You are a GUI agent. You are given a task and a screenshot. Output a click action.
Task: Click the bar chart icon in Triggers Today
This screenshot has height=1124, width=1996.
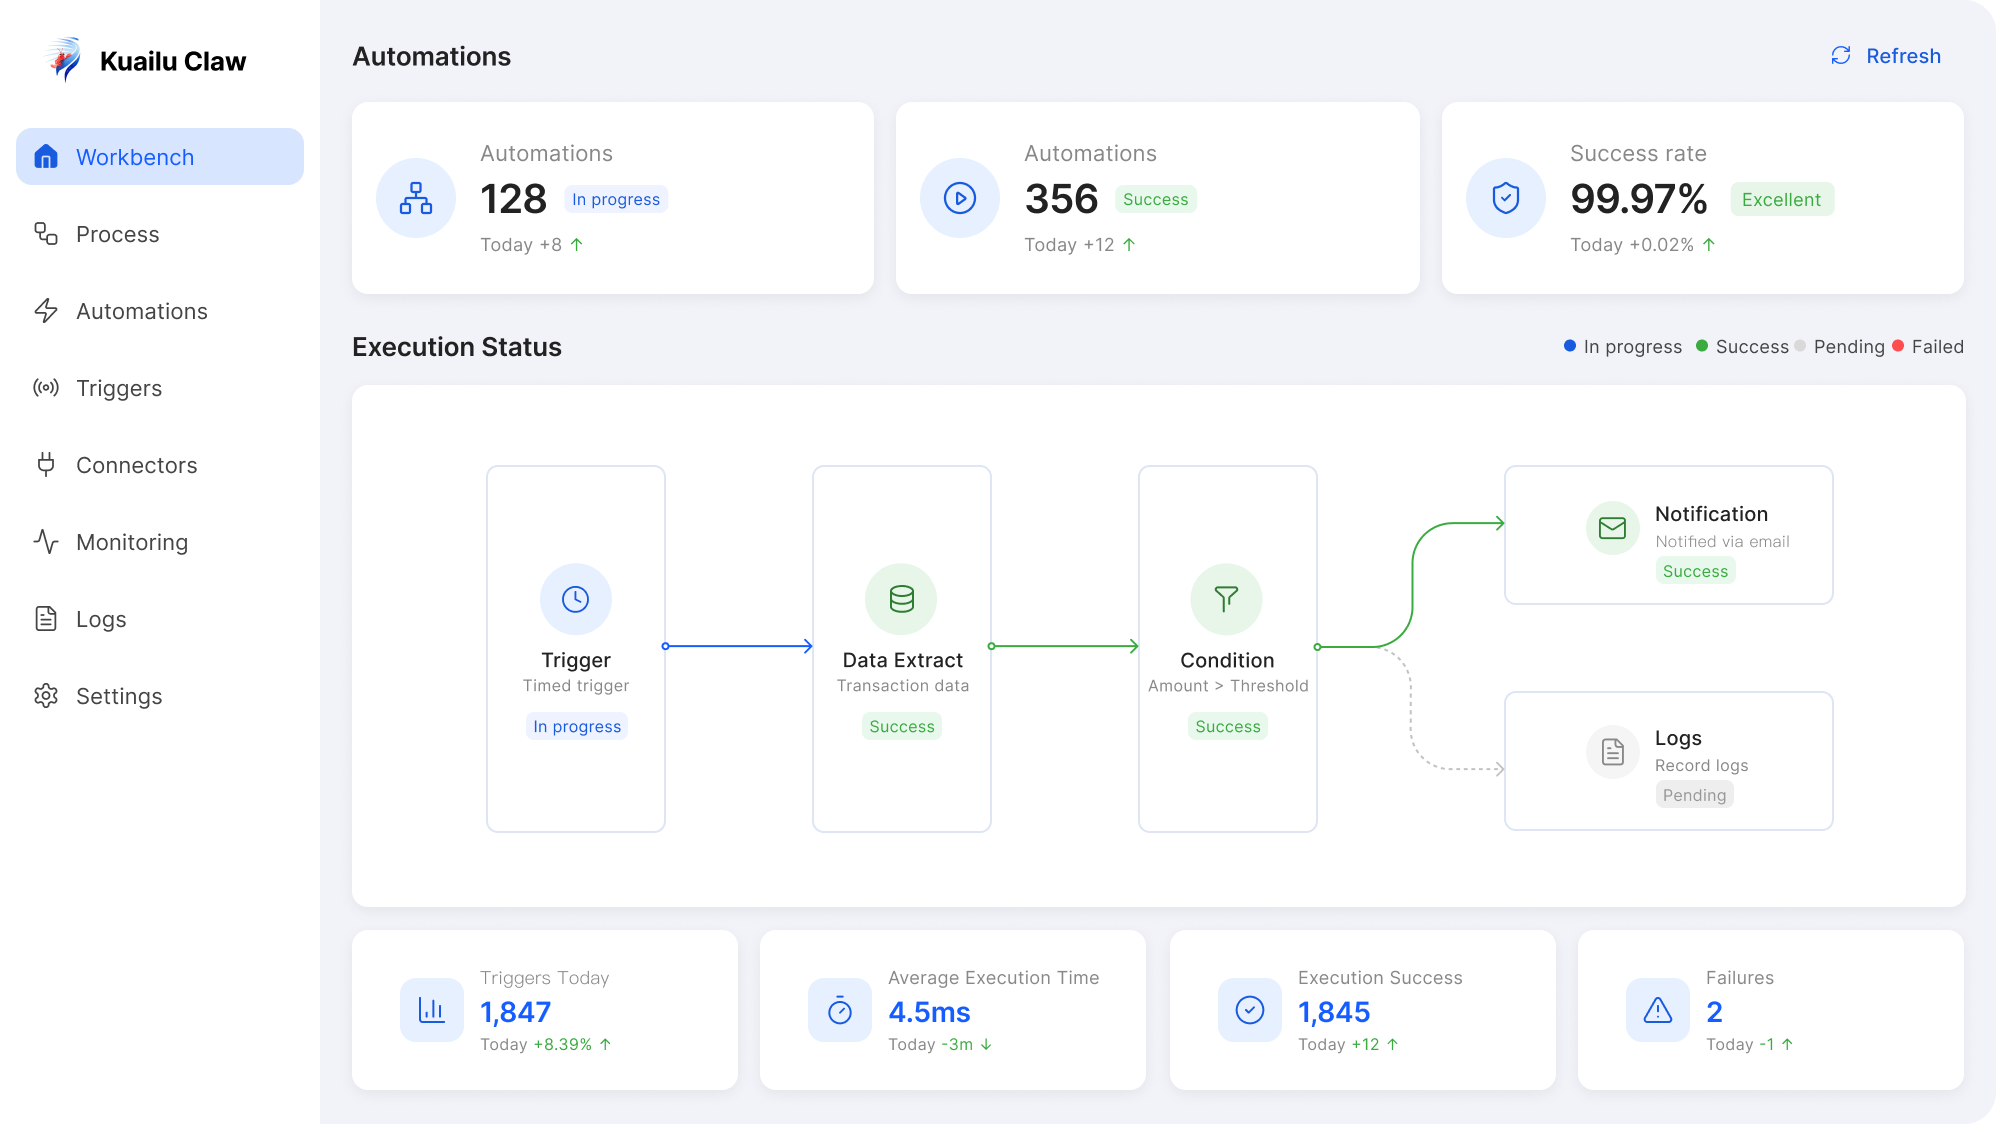coord(432,1010)
